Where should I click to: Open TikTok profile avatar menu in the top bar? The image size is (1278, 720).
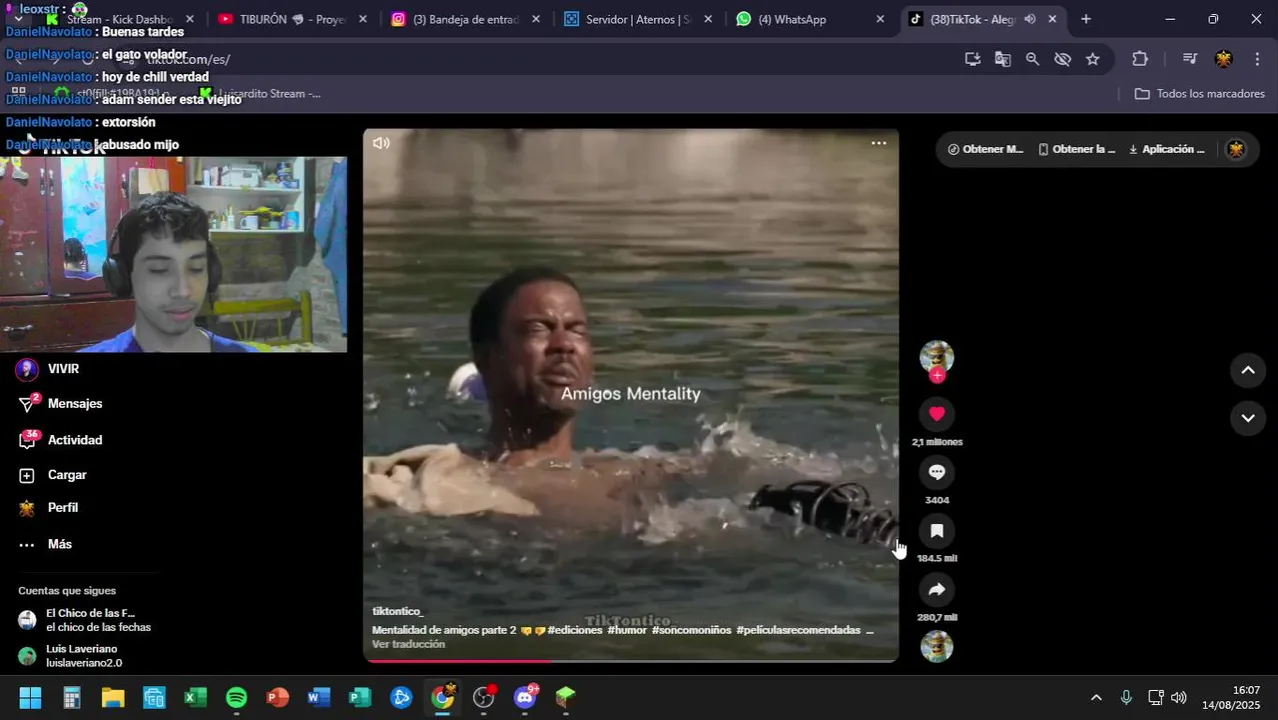(x=1236, y=149)
